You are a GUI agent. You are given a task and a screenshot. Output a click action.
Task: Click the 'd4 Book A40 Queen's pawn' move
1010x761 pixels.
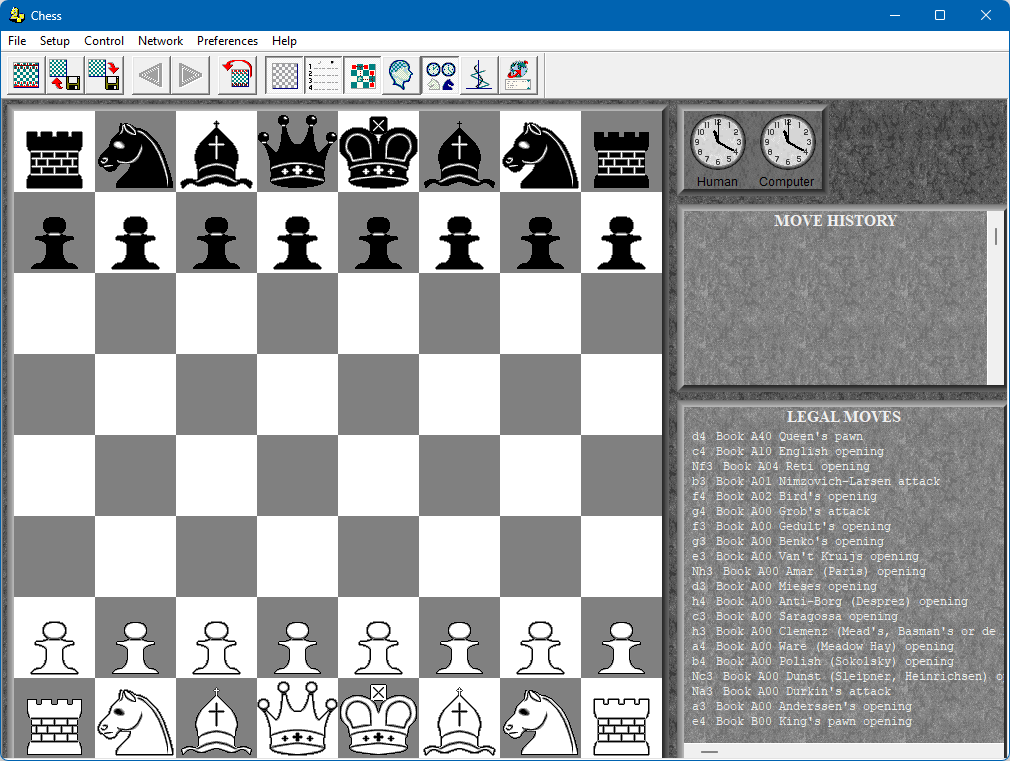(x=777, y=436)
